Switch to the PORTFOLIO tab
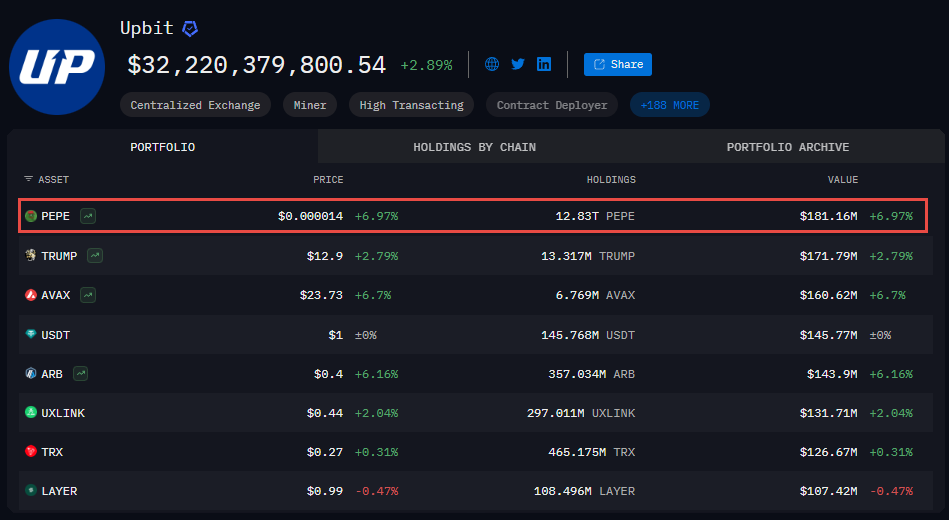Viewport: 949px width, 520px height. pos(162,146)
